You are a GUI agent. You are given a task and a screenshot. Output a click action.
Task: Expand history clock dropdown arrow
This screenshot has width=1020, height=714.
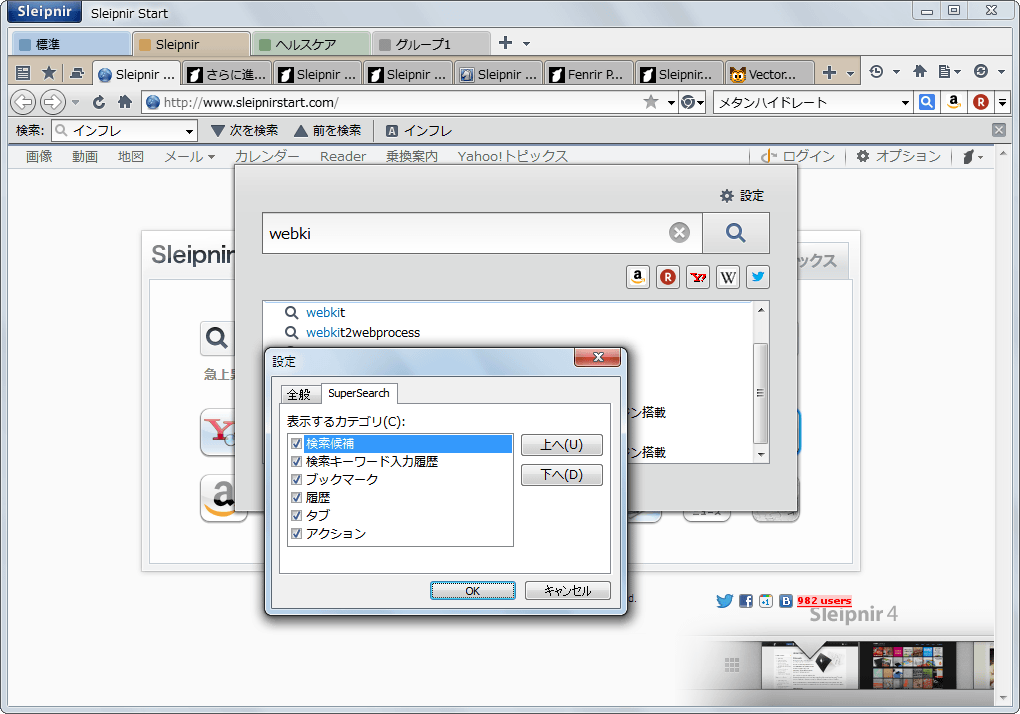tap(896, 72)
